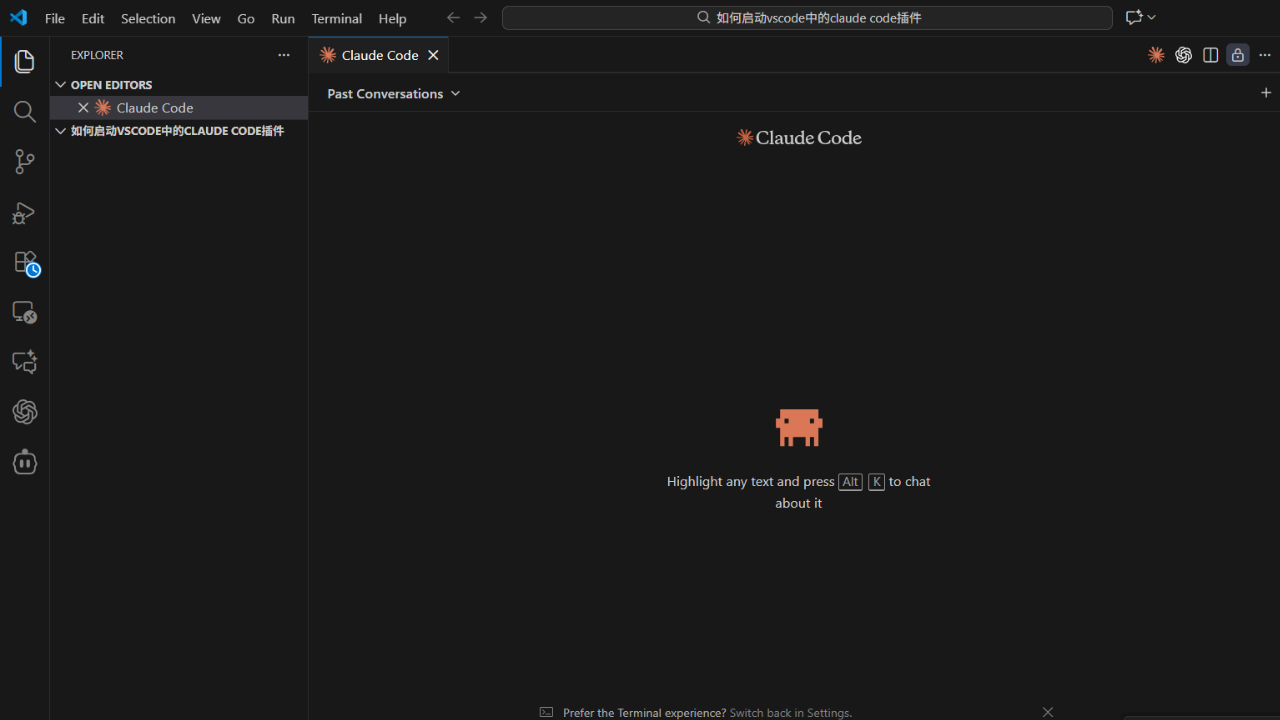Click the command center search box
The image size is (1280, 720).
(x=807, y=18)
